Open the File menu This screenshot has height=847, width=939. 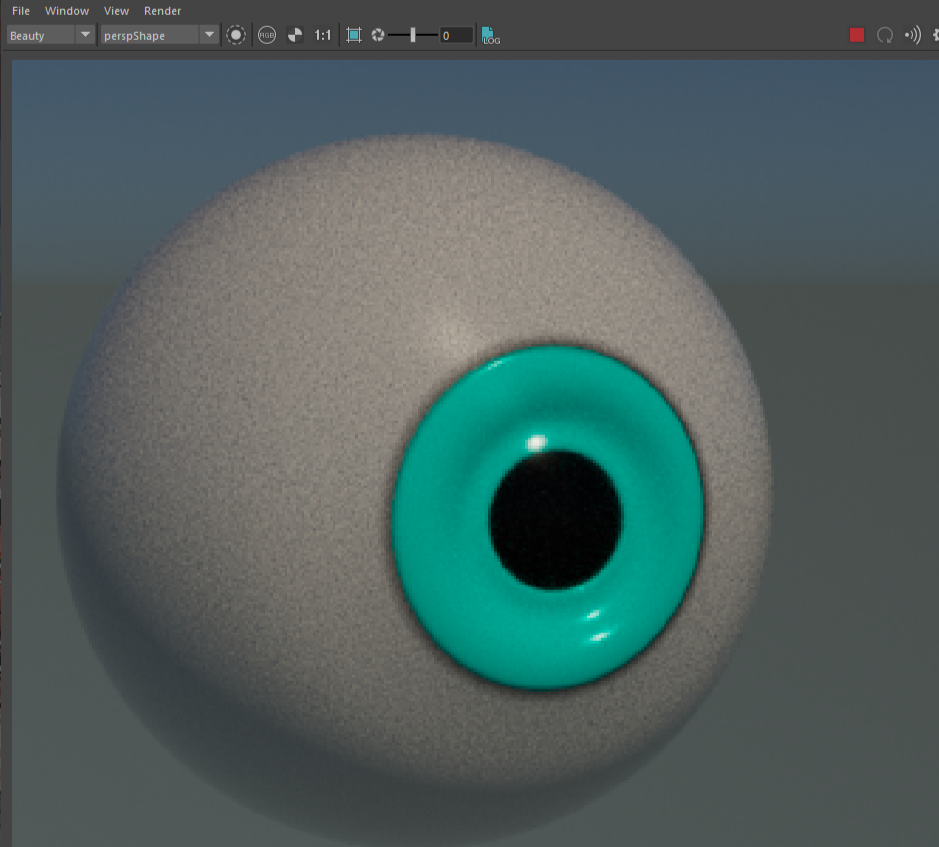click(x=21, y=11)
